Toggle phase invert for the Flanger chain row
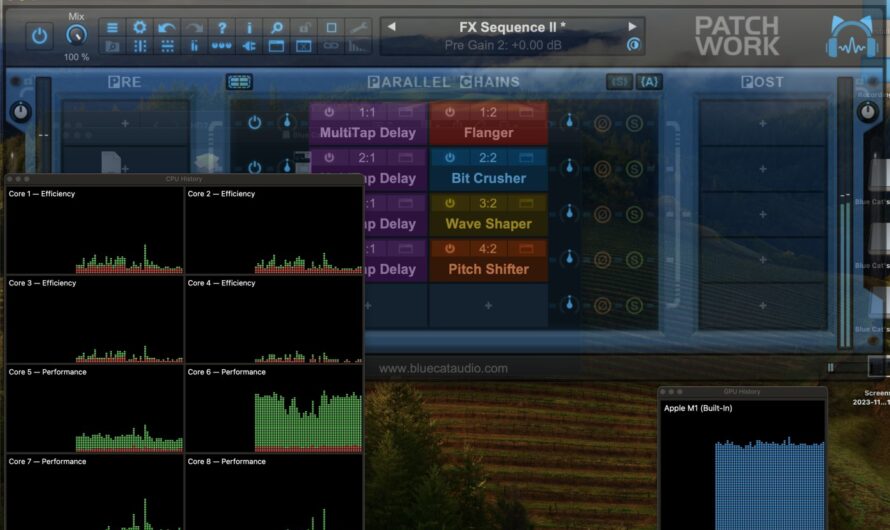890x530 pixels. point(602,123)
